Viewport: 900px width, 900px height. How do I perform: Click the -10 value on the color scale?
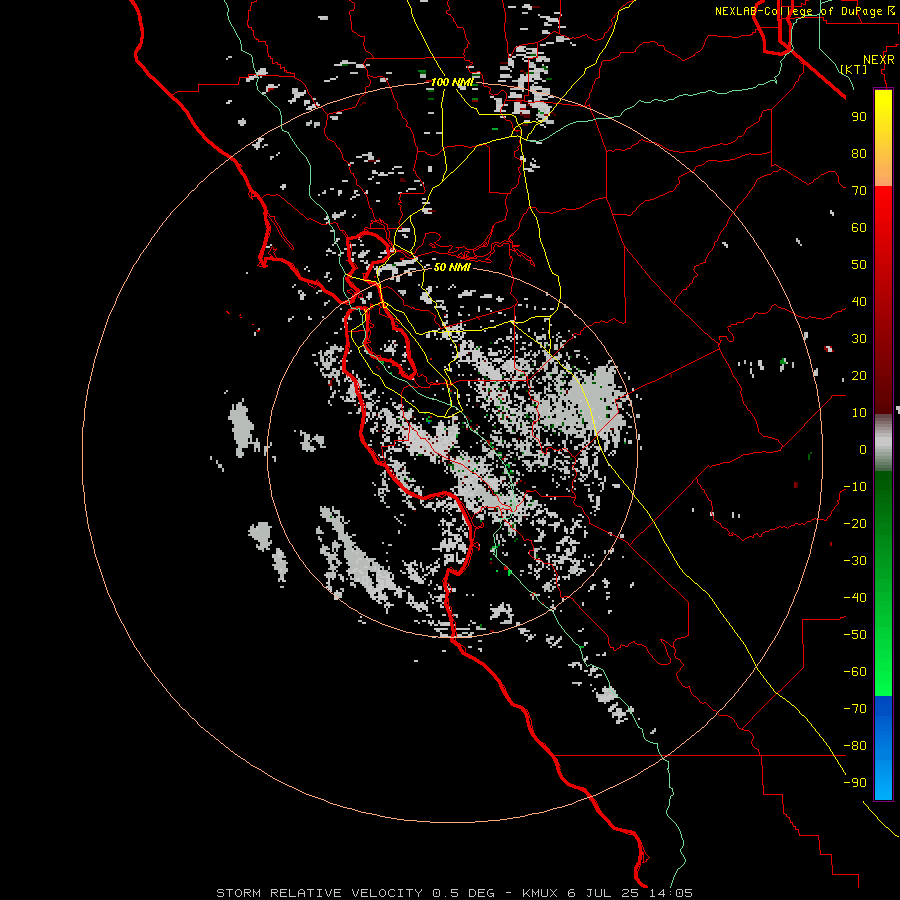point(855,487)
